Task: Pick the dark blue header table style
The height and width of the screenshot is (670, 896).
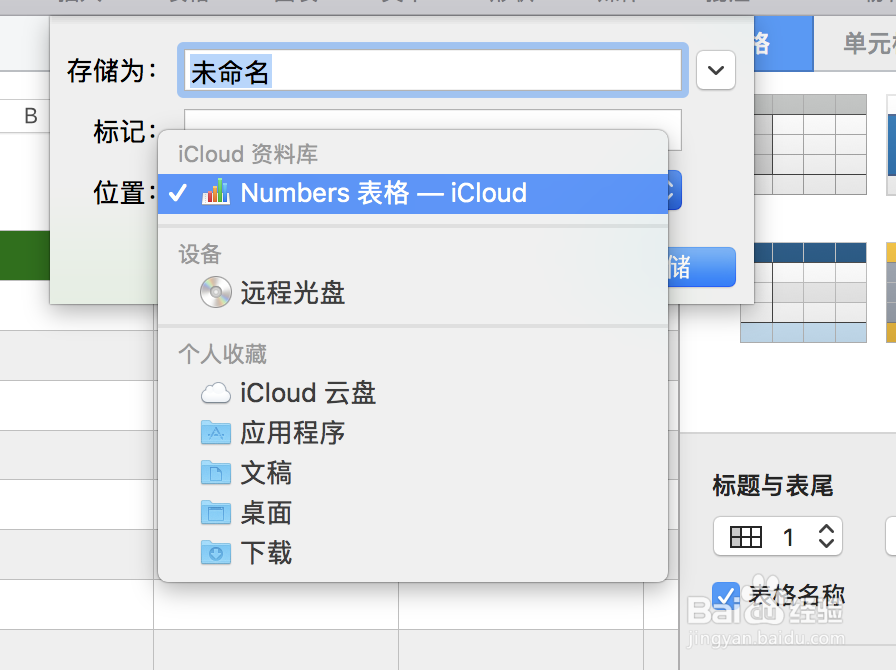Action: [803, 292]
